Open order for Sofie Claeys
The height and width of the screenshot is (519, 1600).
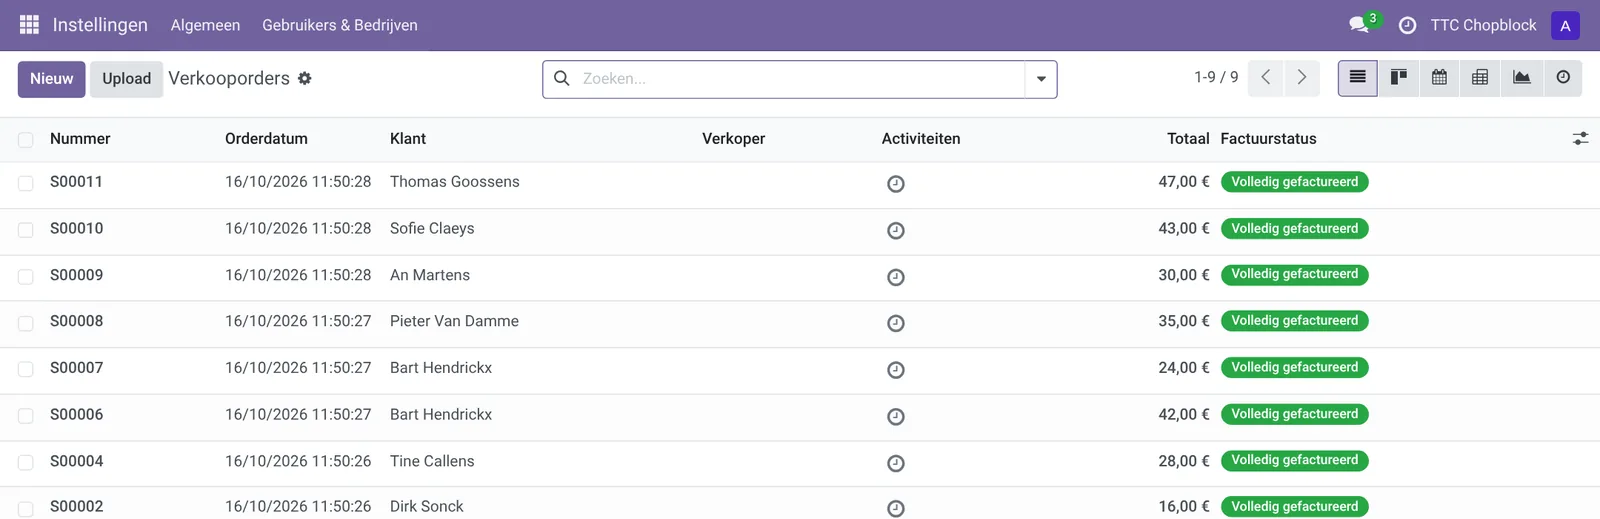[x=432, y=228]
